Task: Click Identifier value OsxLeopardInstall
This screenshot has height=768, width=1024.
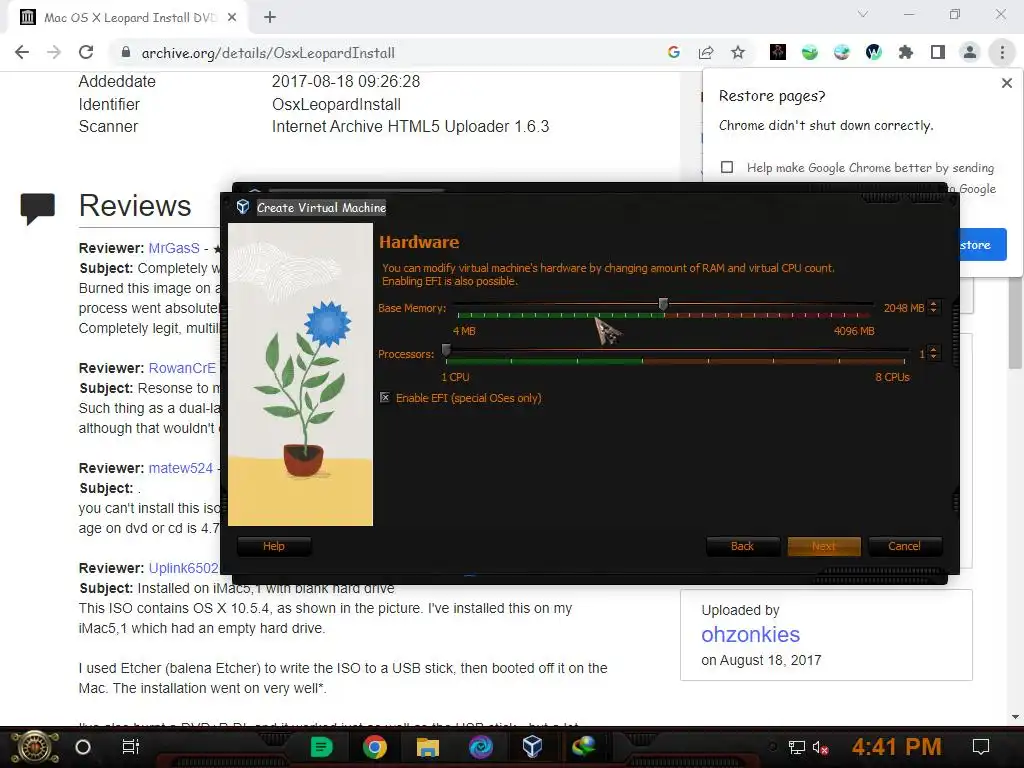Action: (x=336, y=104)
